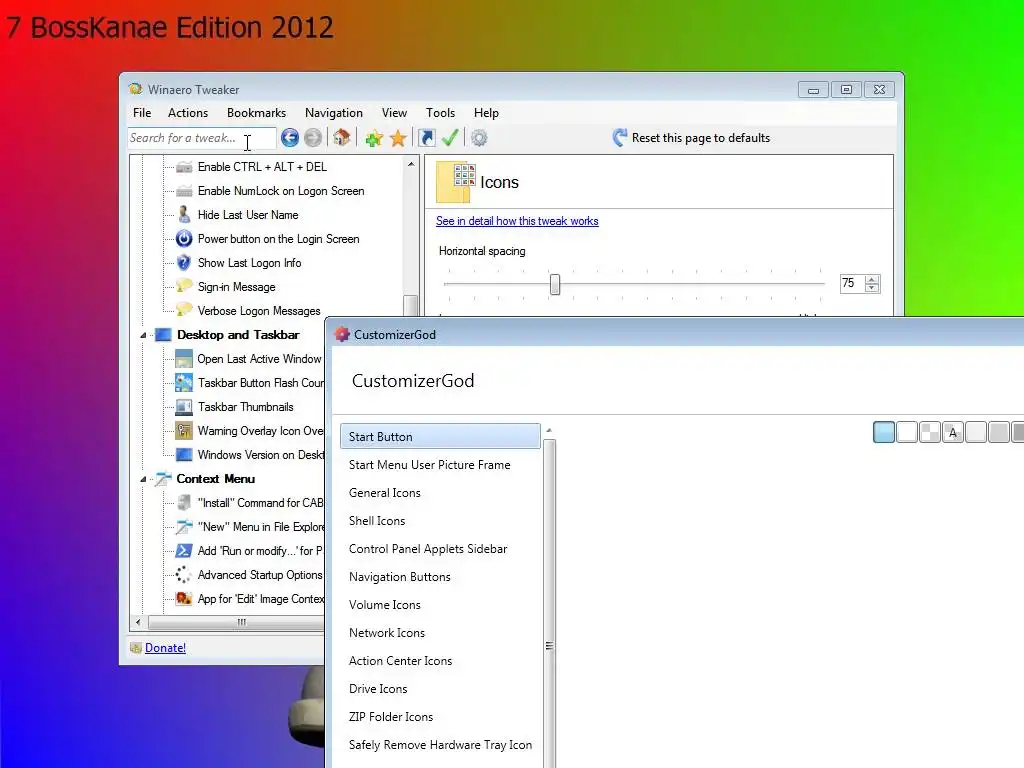1024x768 pixels.
Task: Click the coin icon beside Donate
Action: pos(136,648)
